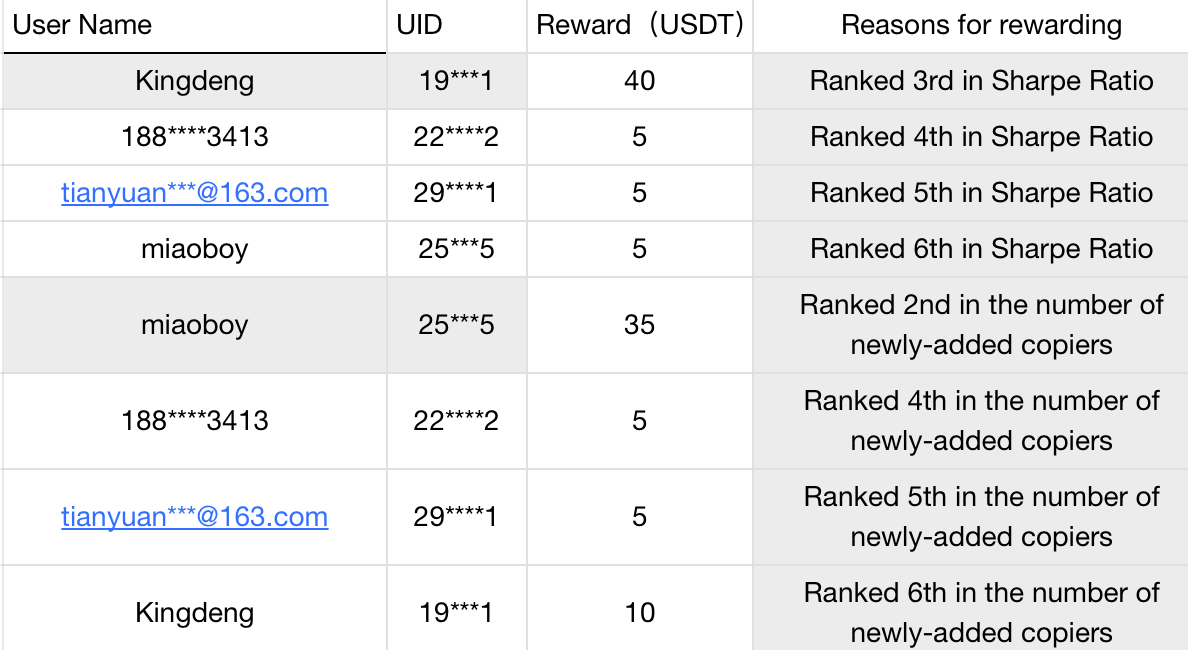Click the reward cell showing 40
This screenshot has height=650, width=1188.
(x=640, y=81)
